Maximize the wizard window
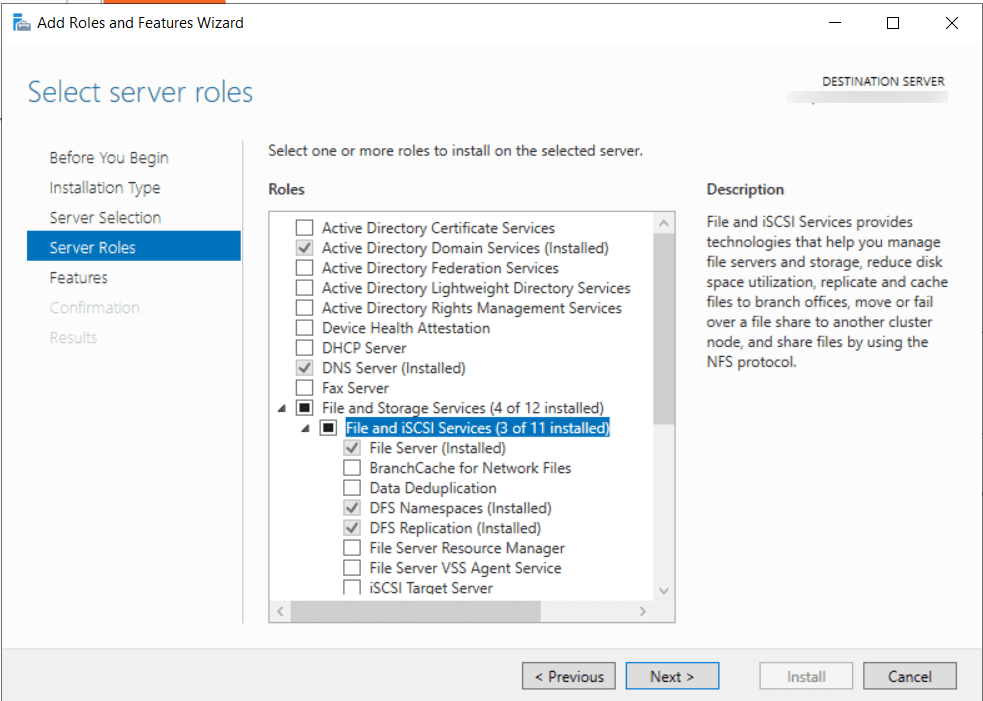983x701 pixels. 893,23
